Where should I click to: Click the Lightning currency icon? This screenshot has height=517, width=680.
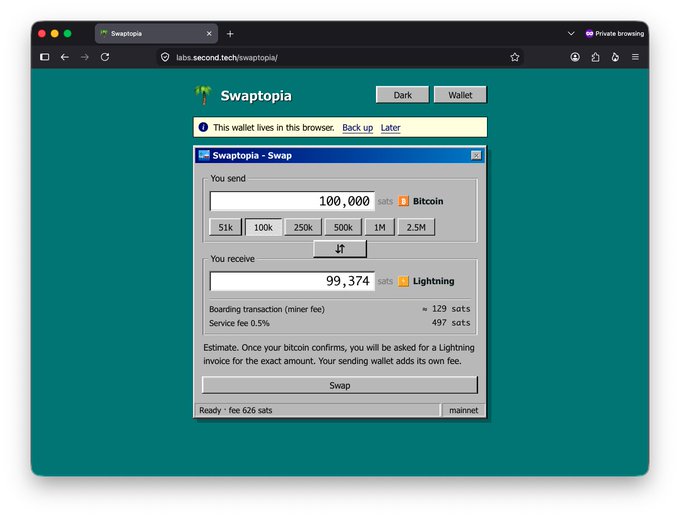pos(403,281)
